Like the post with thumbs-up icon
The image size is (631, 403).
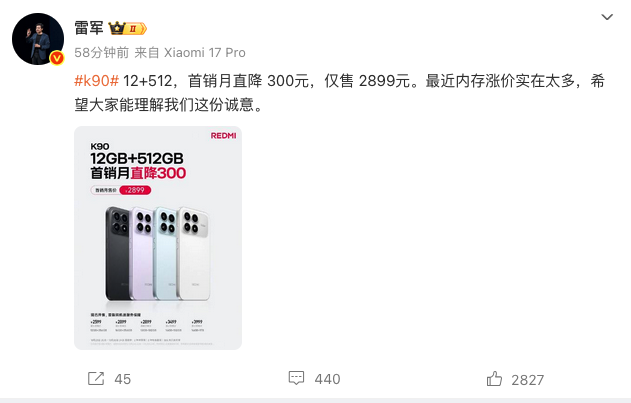click(x=494, y=379)
